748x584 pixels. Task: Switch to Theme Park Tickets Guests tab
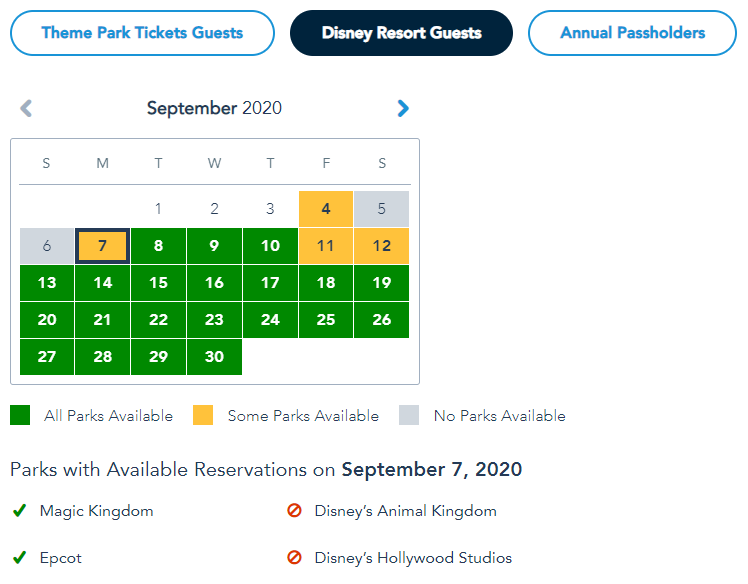[x=142, y=33]
